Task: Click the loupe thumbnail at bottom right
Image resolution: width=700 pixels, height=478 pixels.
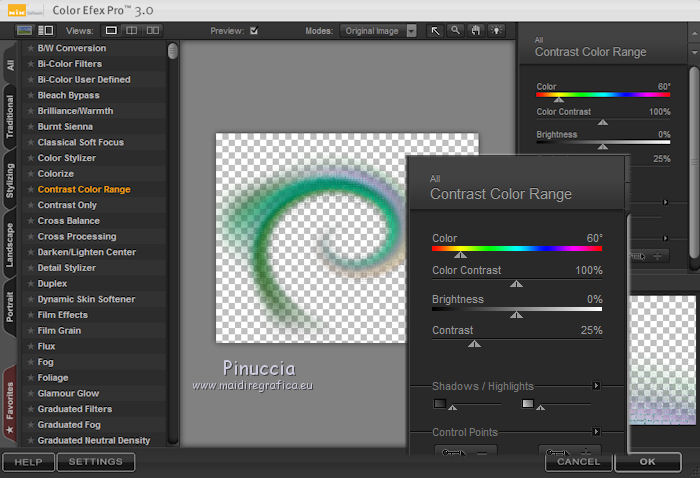Action: [662, 360]
